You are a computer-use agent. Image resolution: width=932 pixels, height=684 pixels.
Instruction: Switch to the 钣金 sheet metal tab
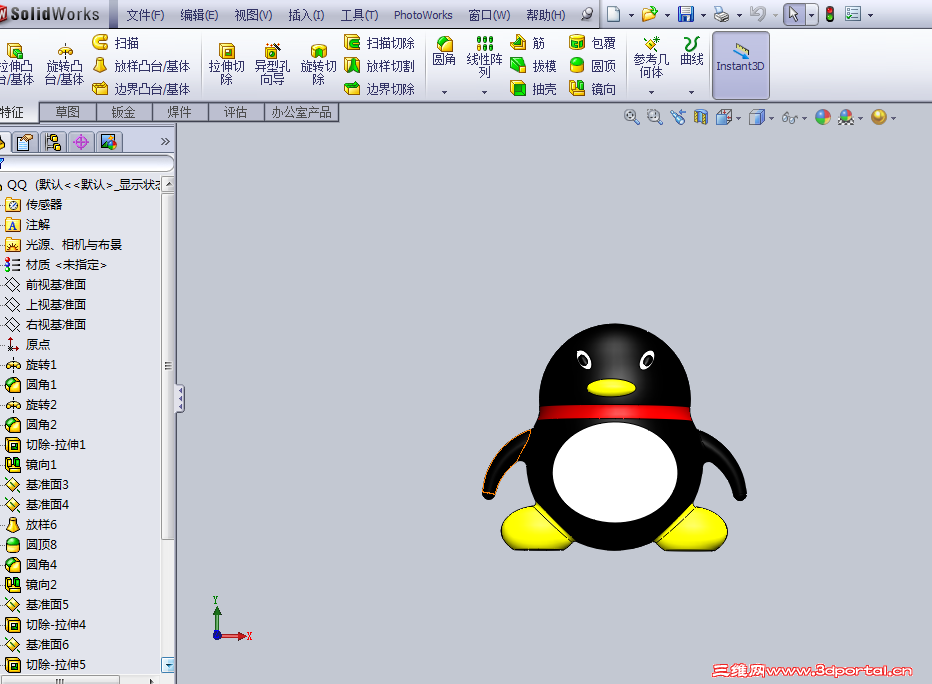tap(123, 112)
